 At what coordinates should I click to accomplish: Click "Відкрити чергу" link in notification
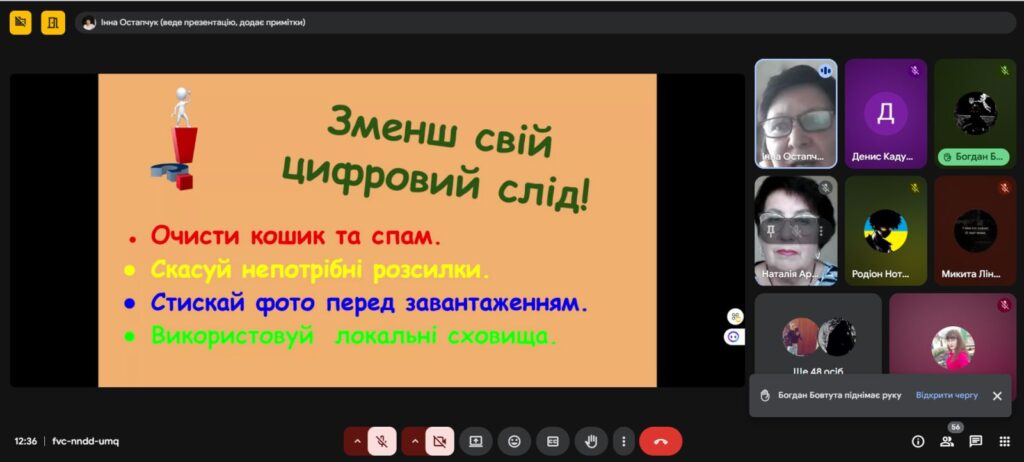947,395
